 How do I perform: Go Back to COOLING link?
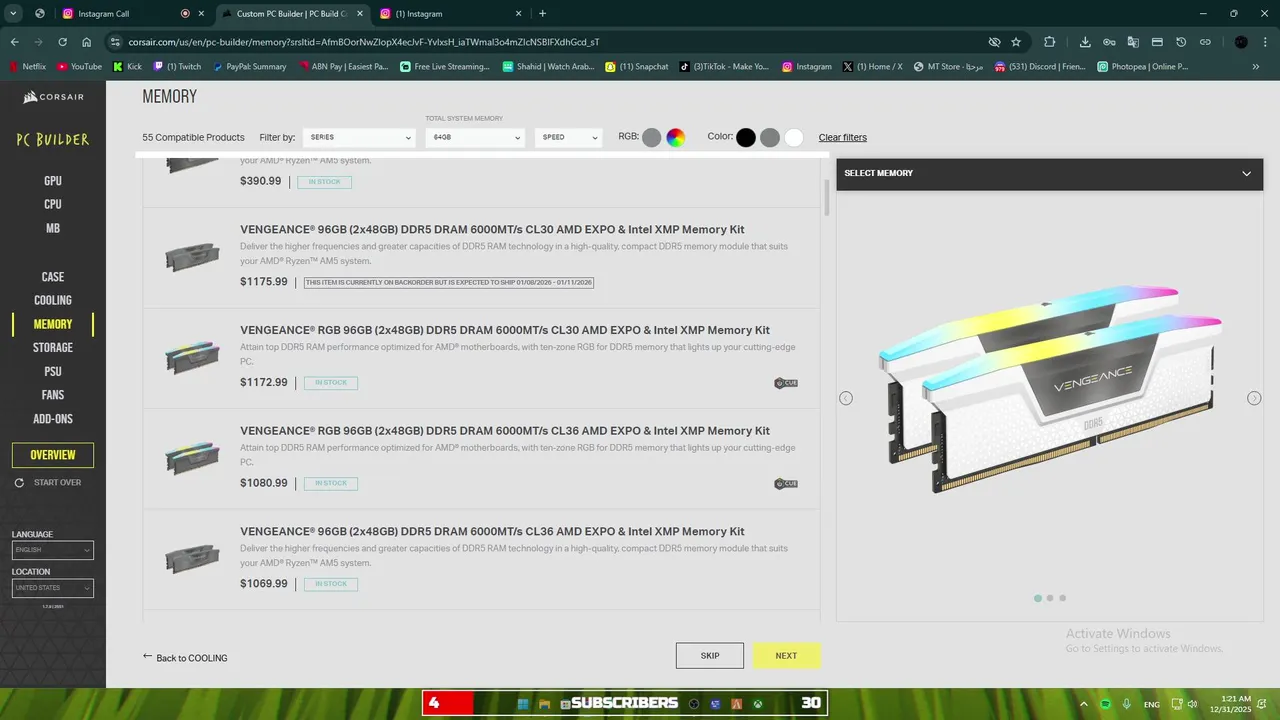pyautogui.click(x=185, y=658)
